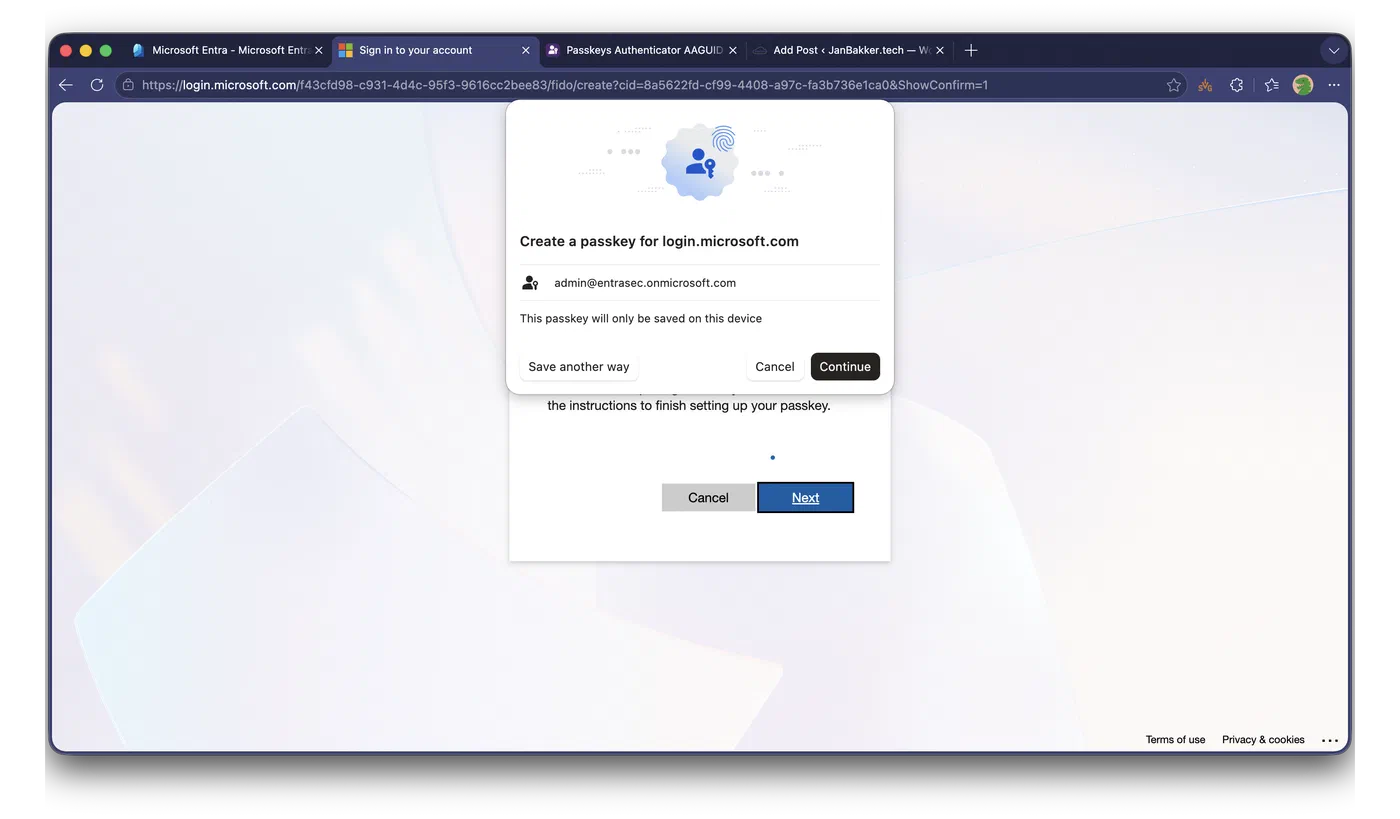Open the Add Post JanBakker.tech tab
This screenshot has height=819, width=1400.
pos(849,50)
